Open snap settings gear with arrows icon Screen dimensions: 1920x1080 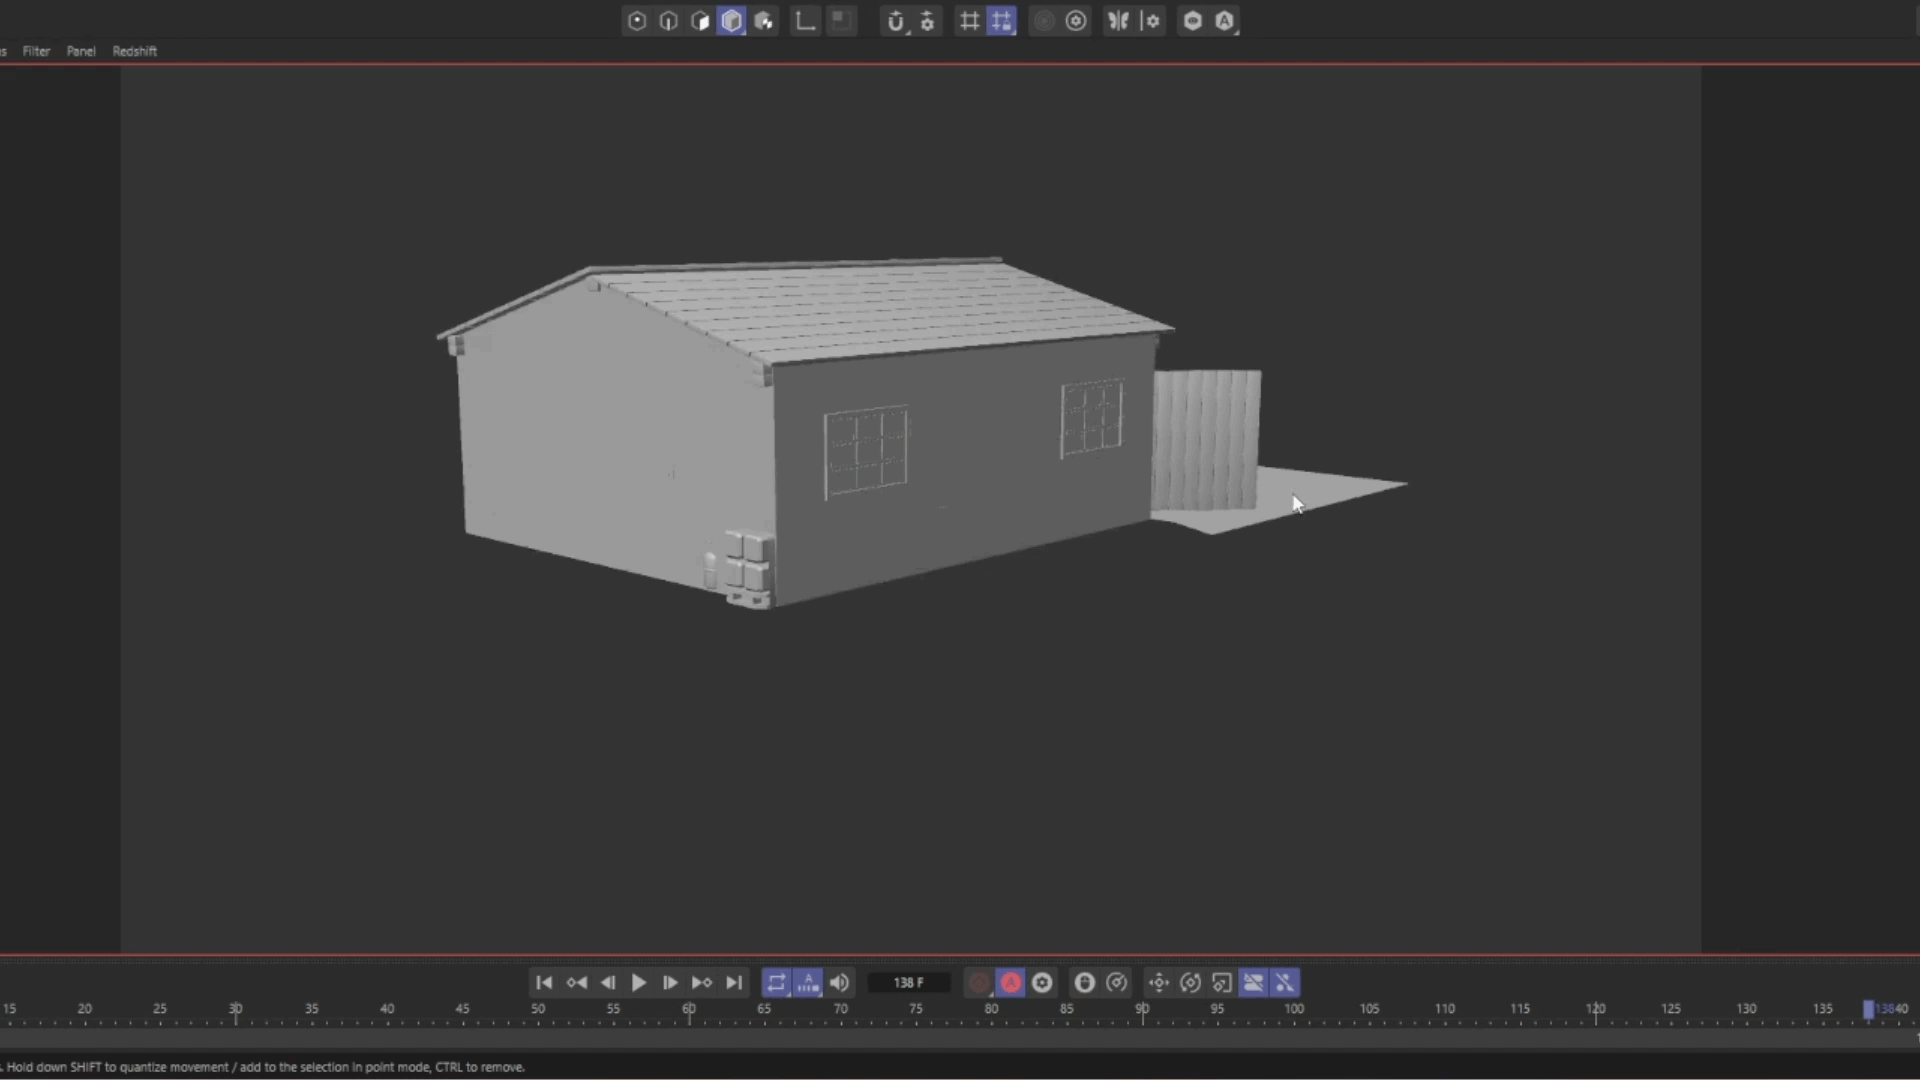[x=928, y=21]
